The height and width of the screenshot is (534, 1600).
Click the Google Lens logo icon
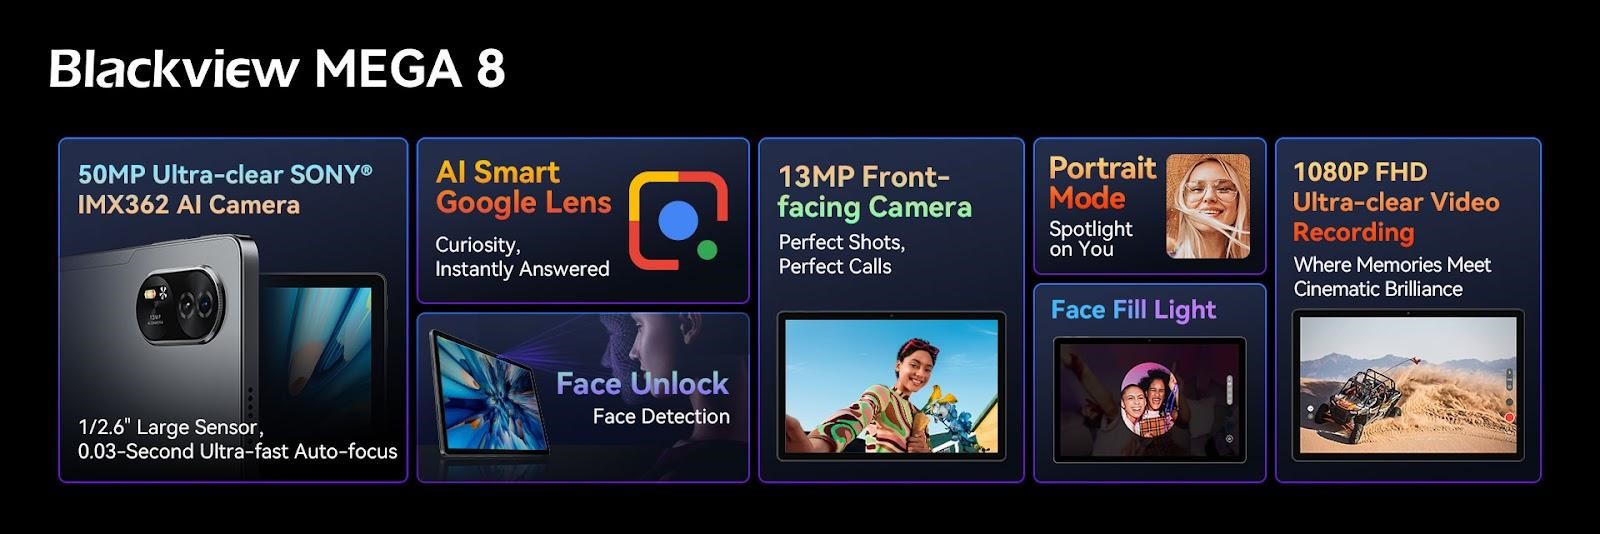(x=678, y=220)
